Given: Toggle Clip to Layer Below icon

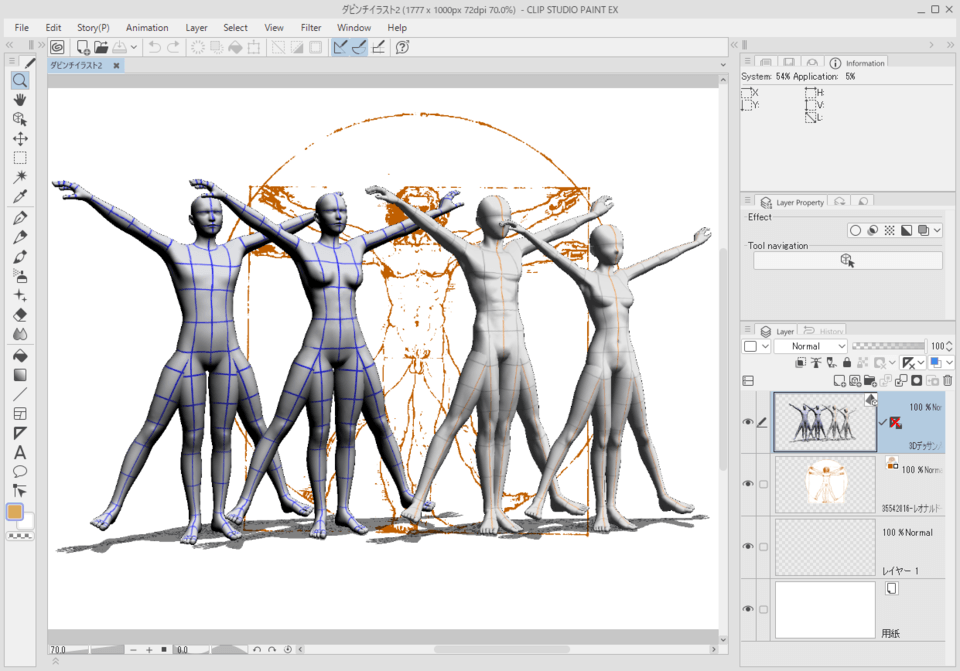Looking at the screenshot, I should 800,362.
